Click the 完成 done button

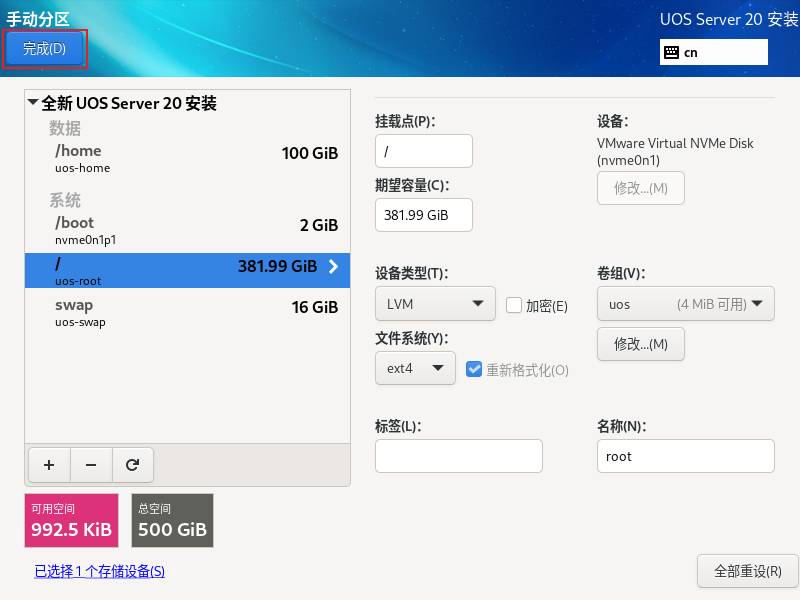pyautogui.click(x=44, y=48)
